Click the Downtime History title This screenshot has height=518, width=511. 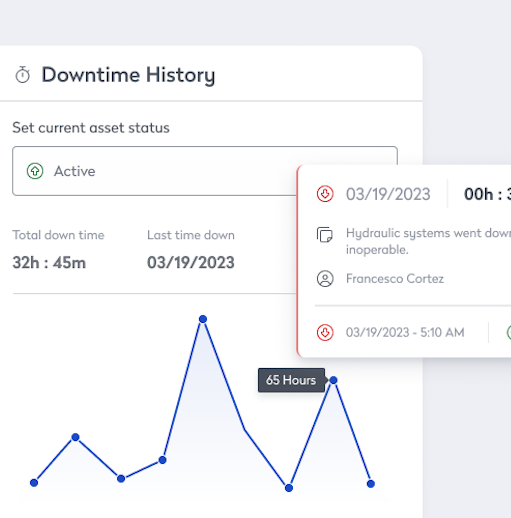coord(128,75)
